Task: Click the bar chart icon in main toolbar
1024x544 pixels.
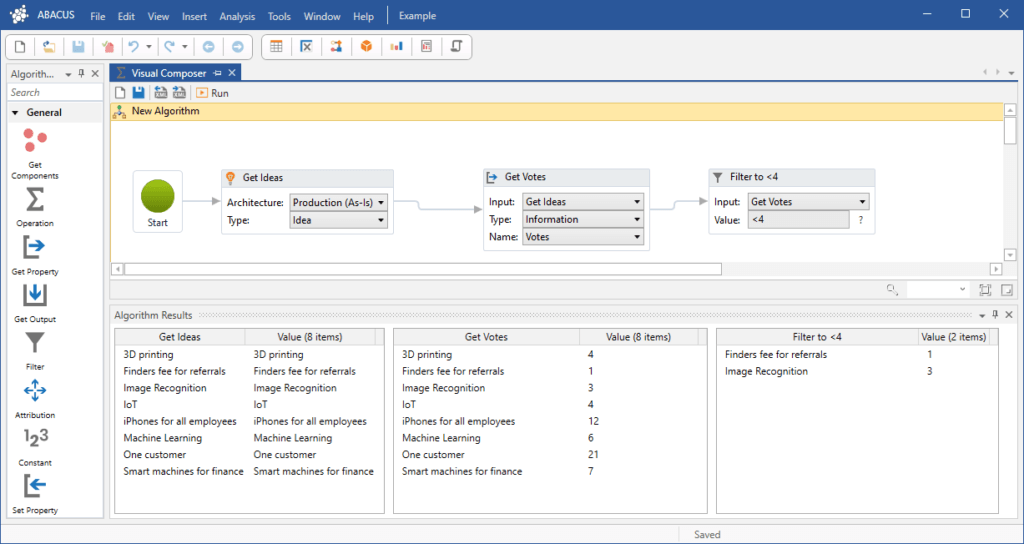Action: (397, 46)
